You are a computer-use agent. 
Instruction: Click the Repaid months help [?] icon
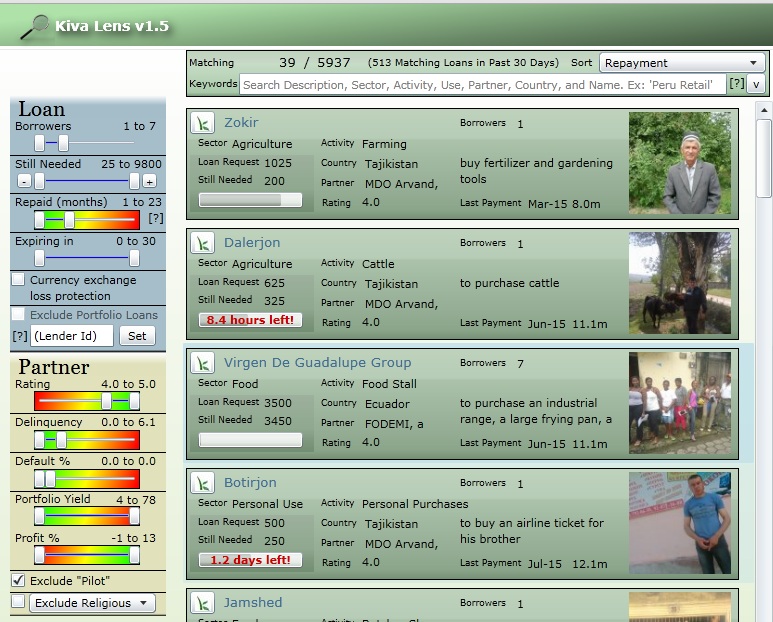(x=156, y=218)
